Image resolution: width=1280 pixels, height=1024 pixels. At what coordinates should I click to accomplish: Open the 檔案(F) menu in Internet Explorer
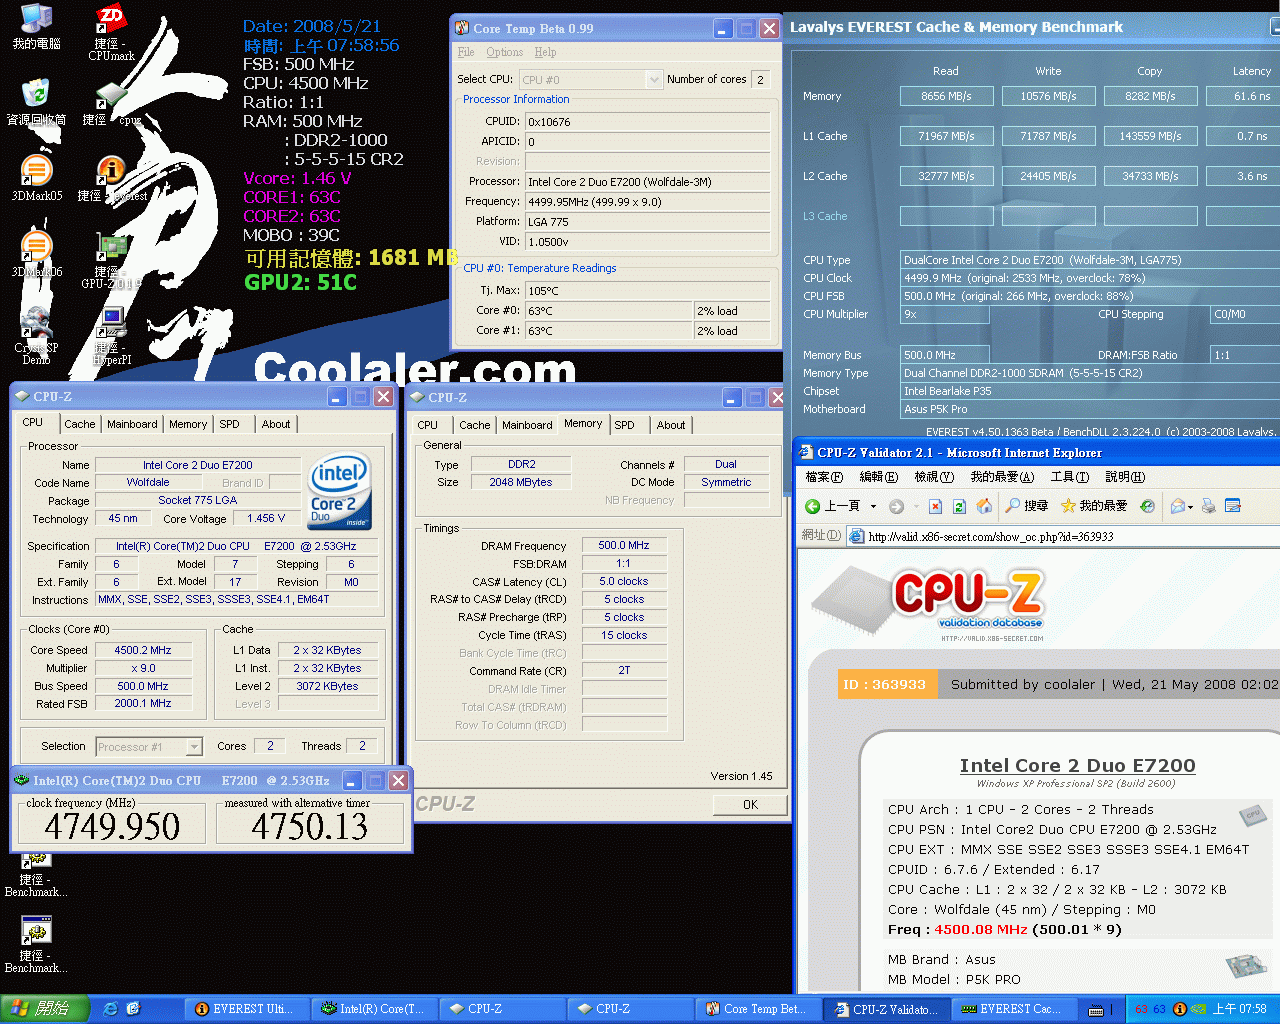(824, 477)
